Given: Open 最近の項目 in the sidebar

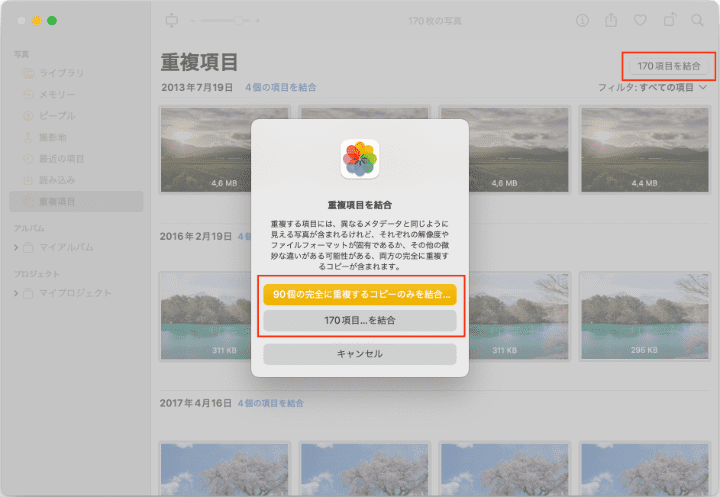Looking at the screenshot, I should tap(76, 158).
